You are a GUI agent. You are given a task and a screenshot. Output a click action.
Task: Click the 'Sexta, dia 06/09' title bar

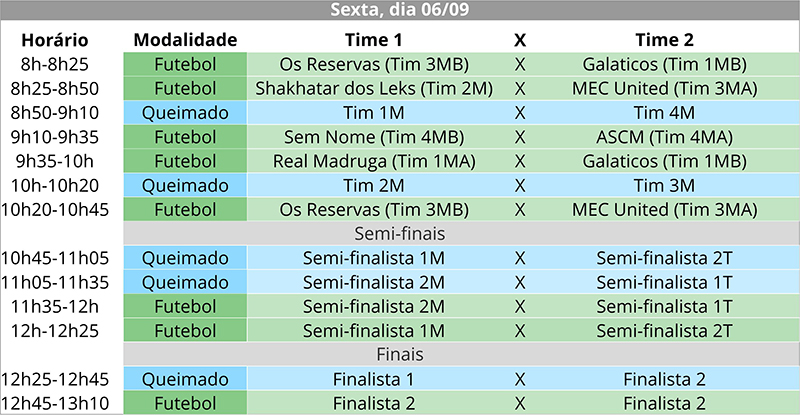coord(400,11)
